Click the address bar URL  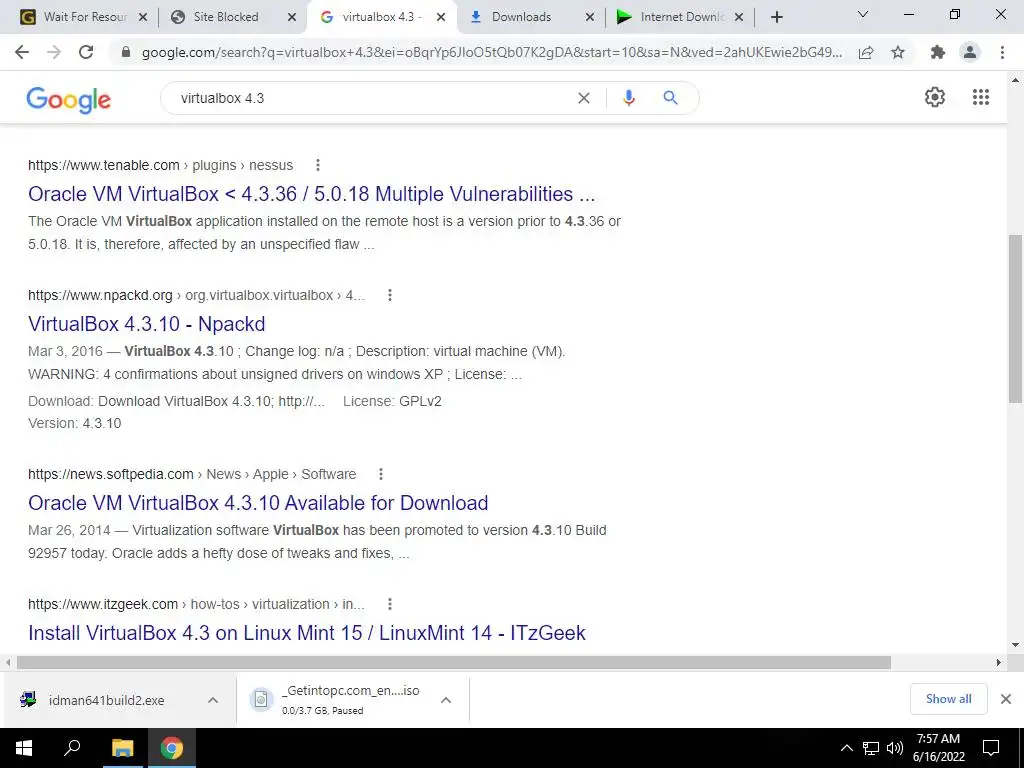click(x=491, y=52)
